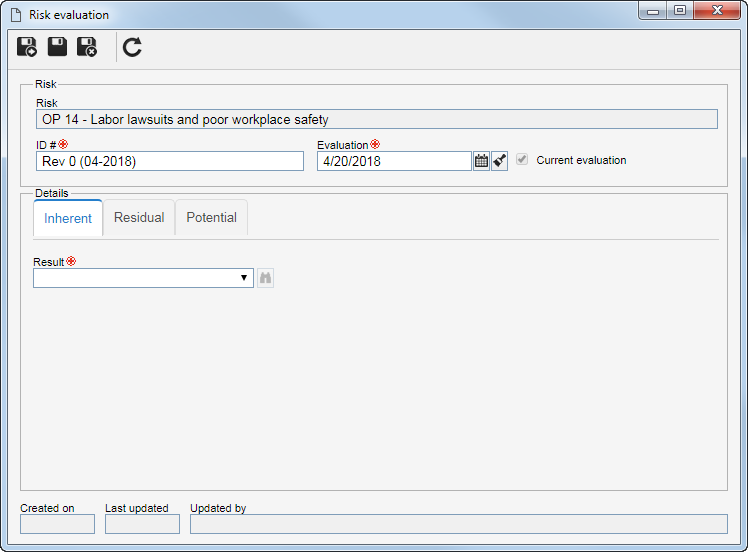Viewport: 748px width, 552px height.
Task: Click the binoculars search icon beside Result
Action: 265,278
